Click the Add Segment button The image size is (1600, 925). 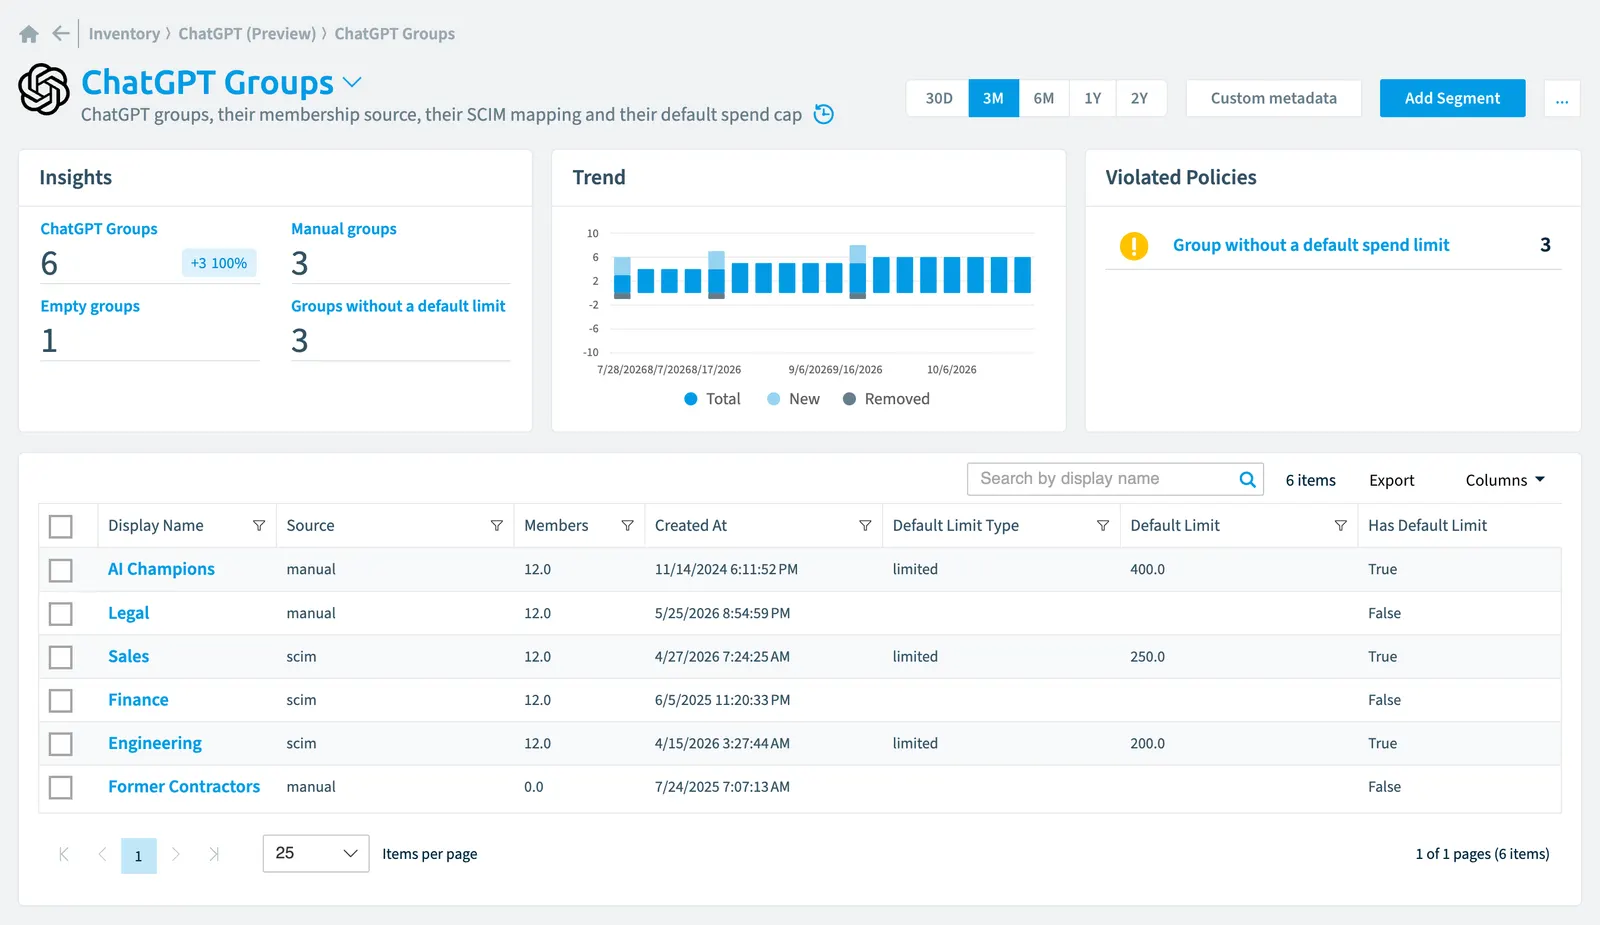click(x=1452, y=98)
